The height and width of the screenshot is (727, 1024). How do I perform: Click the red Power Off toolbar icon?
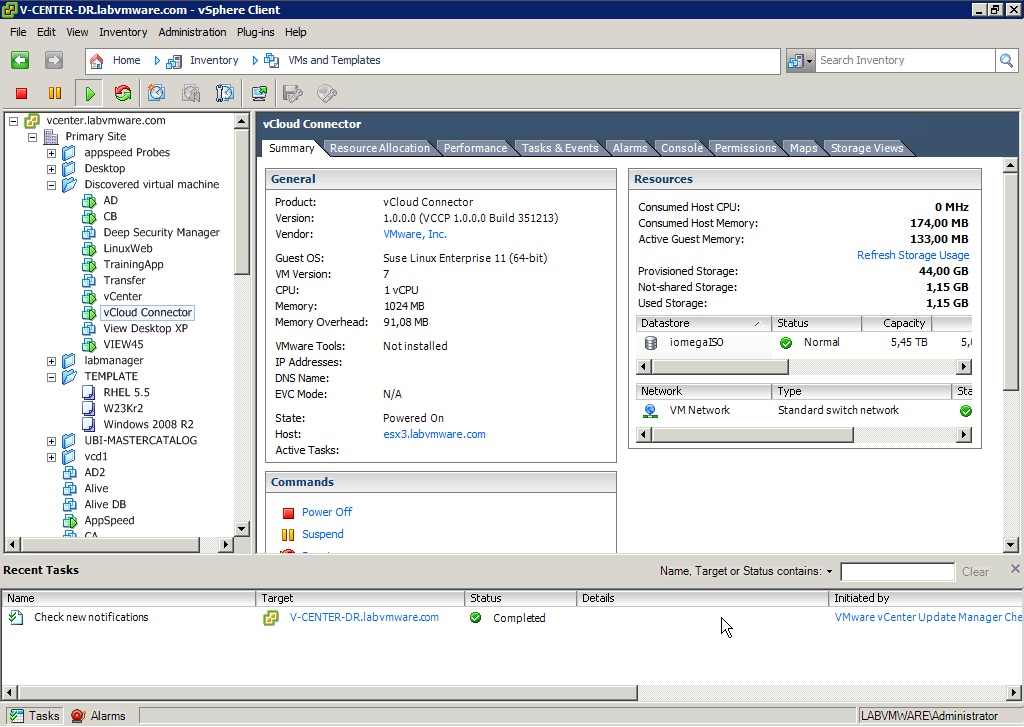click(x=22, y=93)
